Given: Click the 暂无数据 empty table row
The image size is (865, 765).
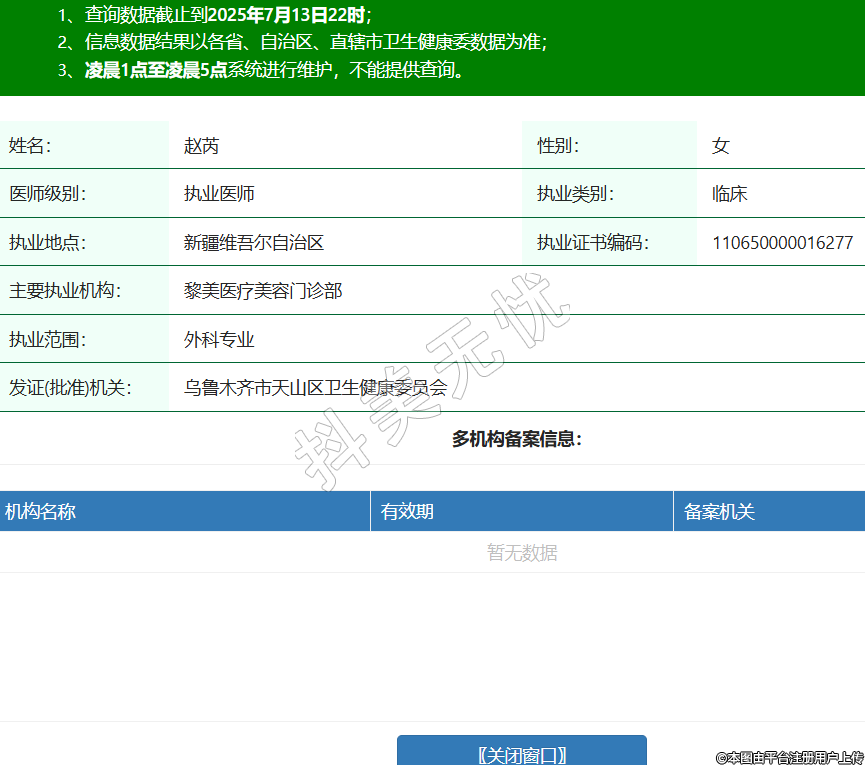Looking at the screenshot, I should [521, 553].
